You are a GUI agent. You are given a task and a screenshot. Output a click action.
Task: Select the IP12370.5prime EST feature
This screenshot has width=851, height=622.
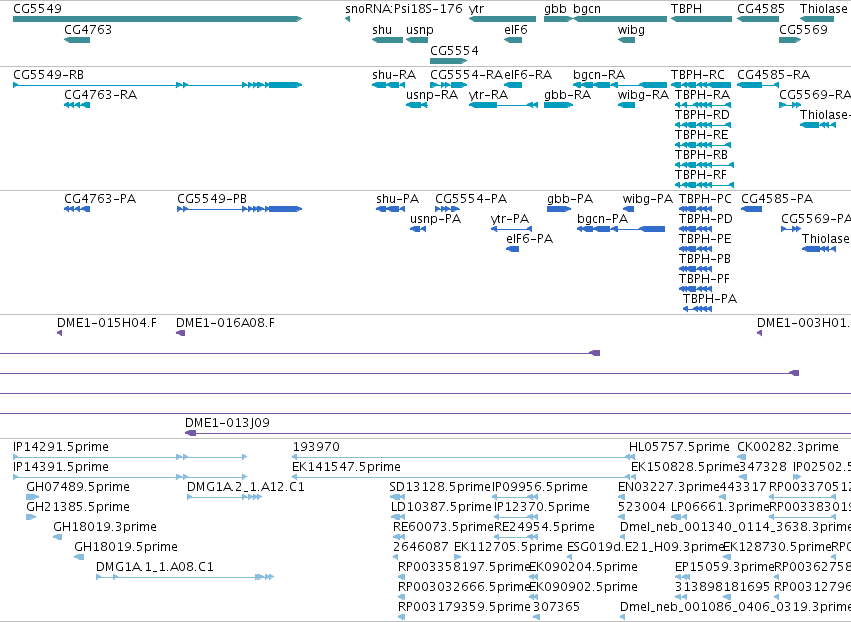pos(516,517)
